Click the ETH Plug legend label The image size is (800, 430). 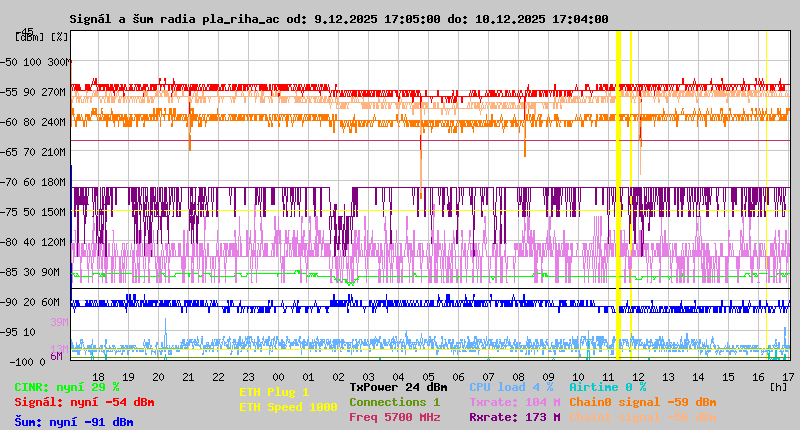(x=274, y=392)
